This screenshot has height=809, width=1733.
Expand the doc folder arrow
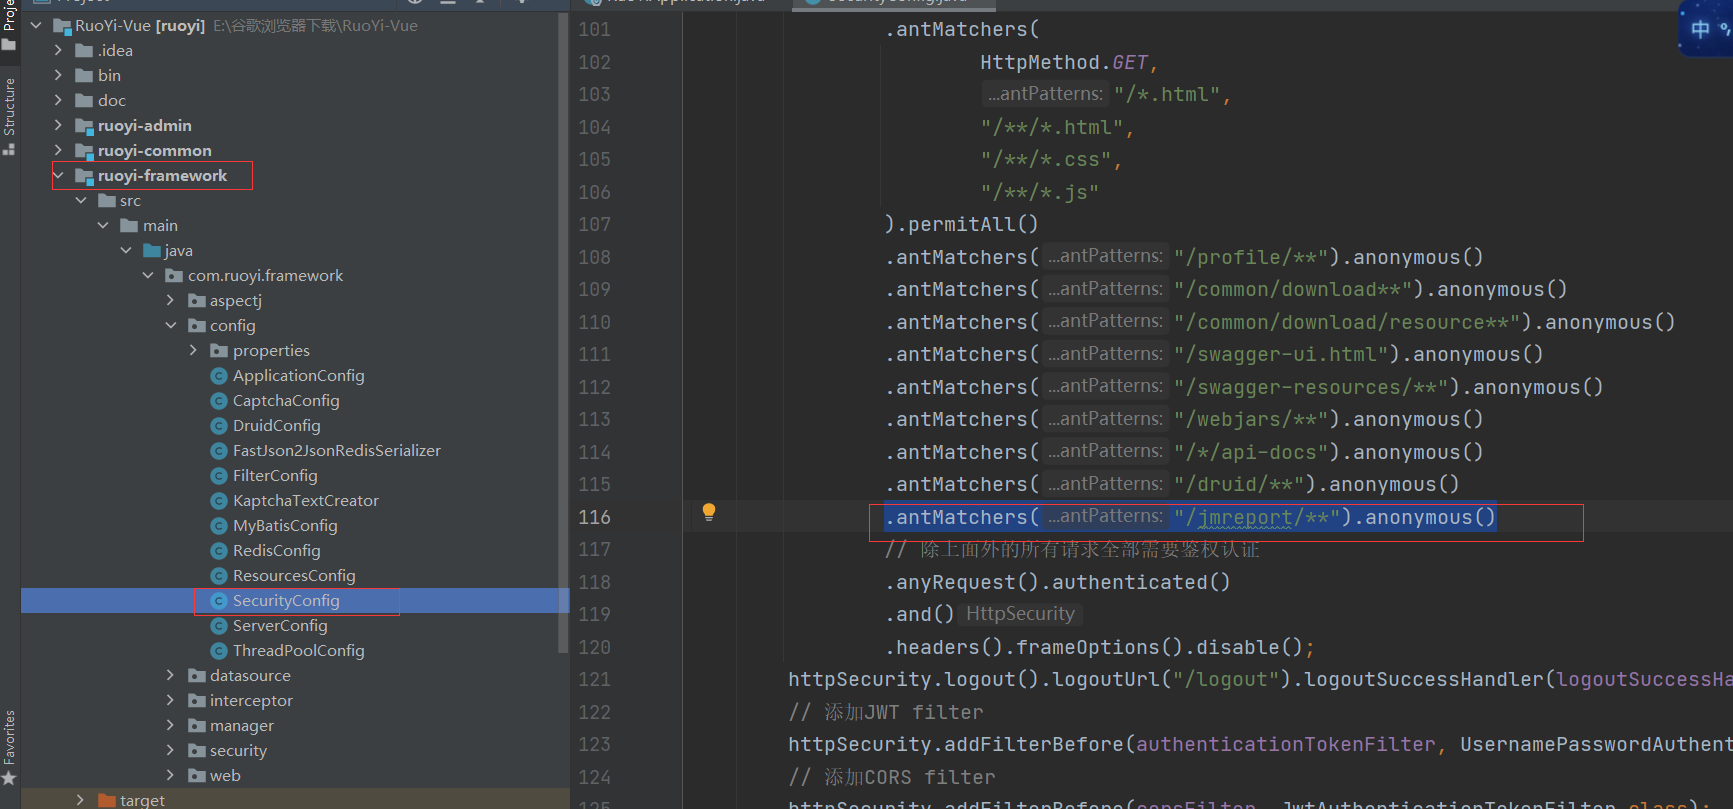coord(58,100)
